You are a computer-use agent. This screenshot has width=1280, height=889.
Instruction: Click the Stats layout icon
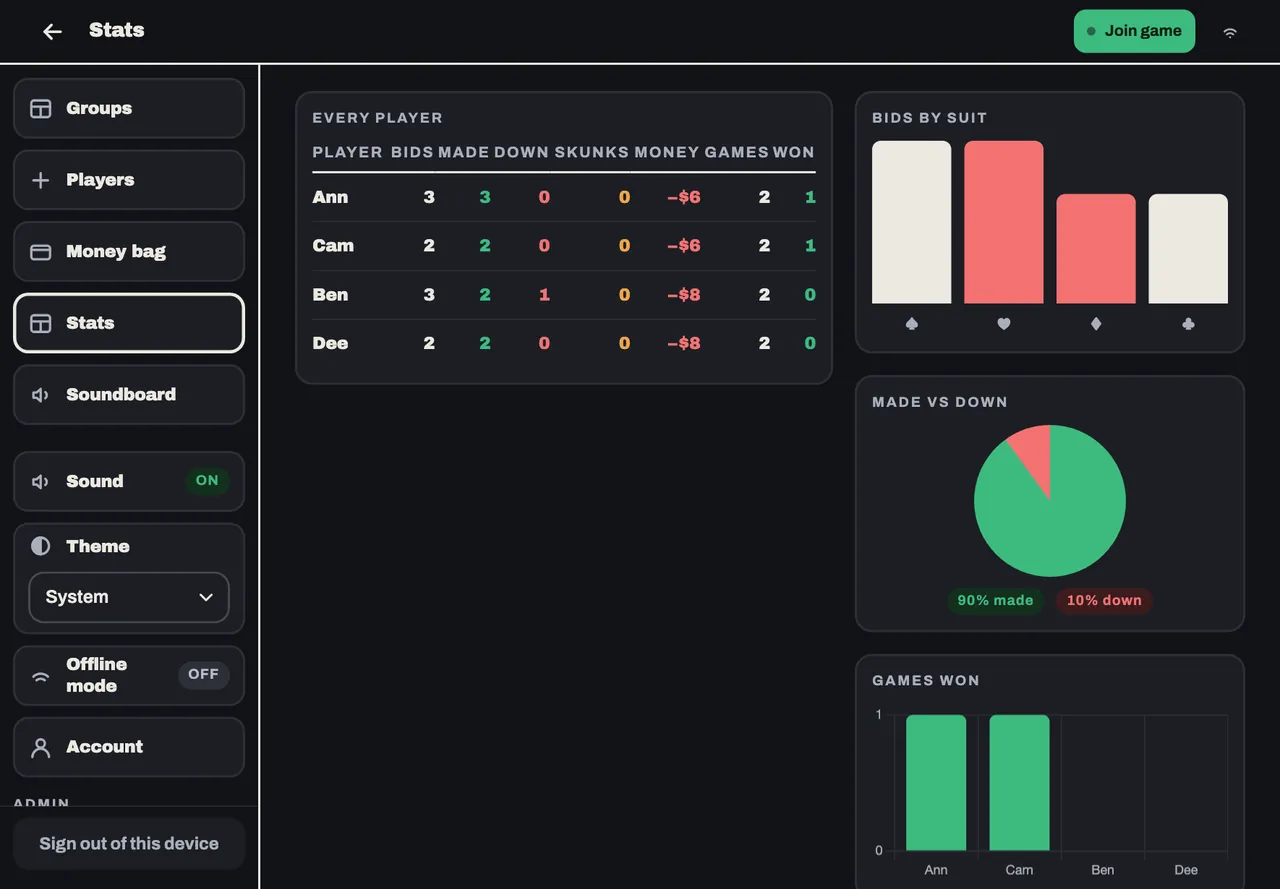click(41, 323)
